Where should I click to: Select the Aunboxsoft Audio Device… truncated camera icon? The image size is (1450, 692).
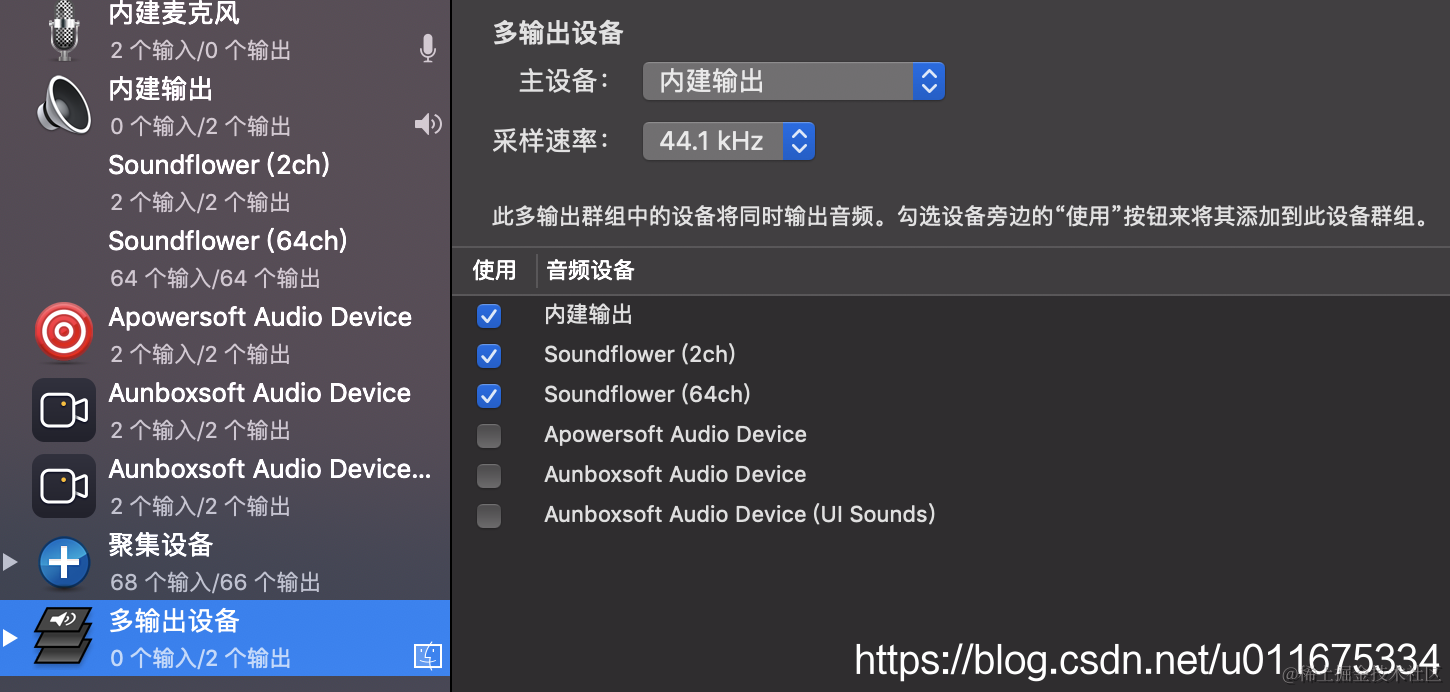(x=64, y=486)
